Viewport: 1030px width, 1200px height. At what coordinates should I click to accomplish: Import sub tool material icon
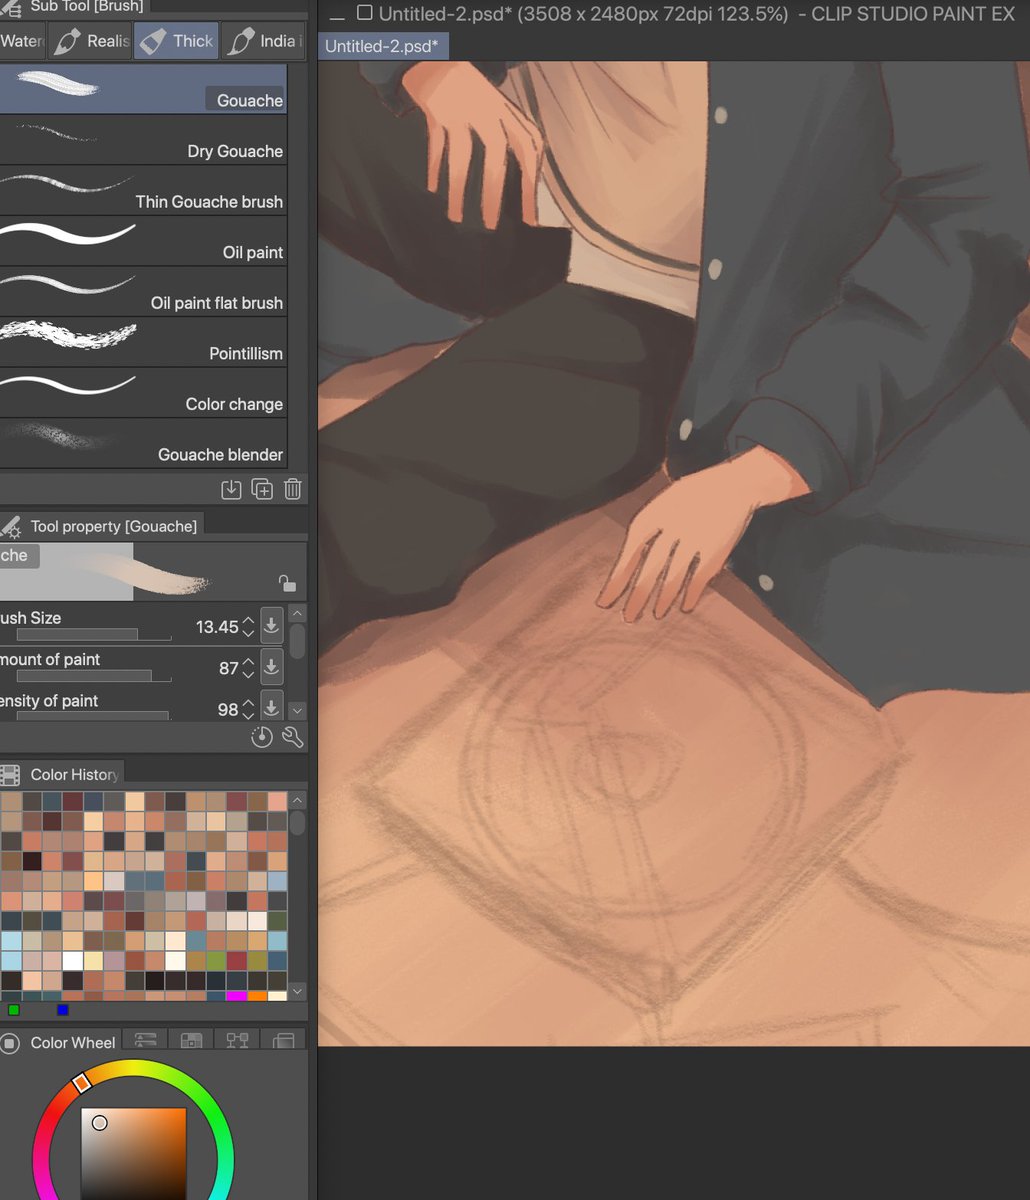click(231, 489)
